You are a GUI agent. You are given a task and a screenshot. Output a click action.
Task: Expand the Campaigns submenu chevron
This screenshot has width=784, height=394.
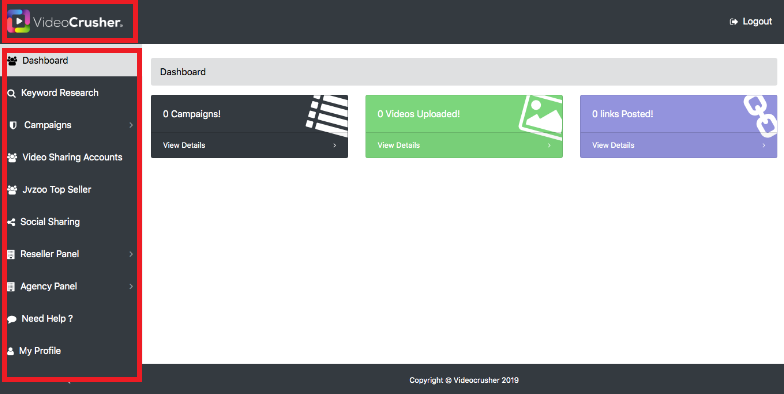coord(131,125)
